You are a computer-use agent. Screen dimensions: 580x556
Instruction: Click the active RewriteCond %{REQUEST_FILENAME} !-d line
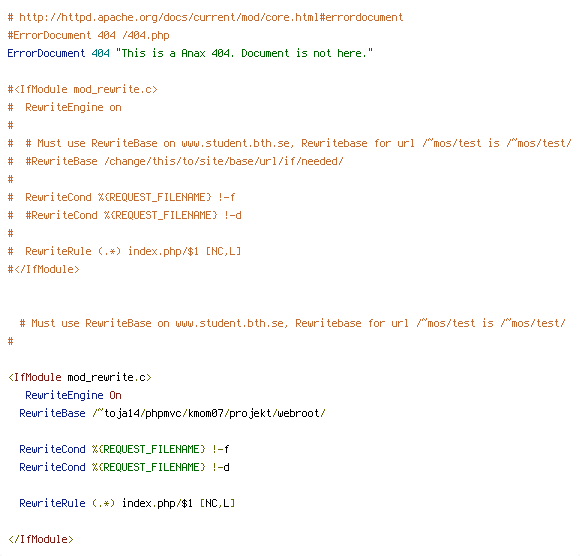tap(124, 467)
